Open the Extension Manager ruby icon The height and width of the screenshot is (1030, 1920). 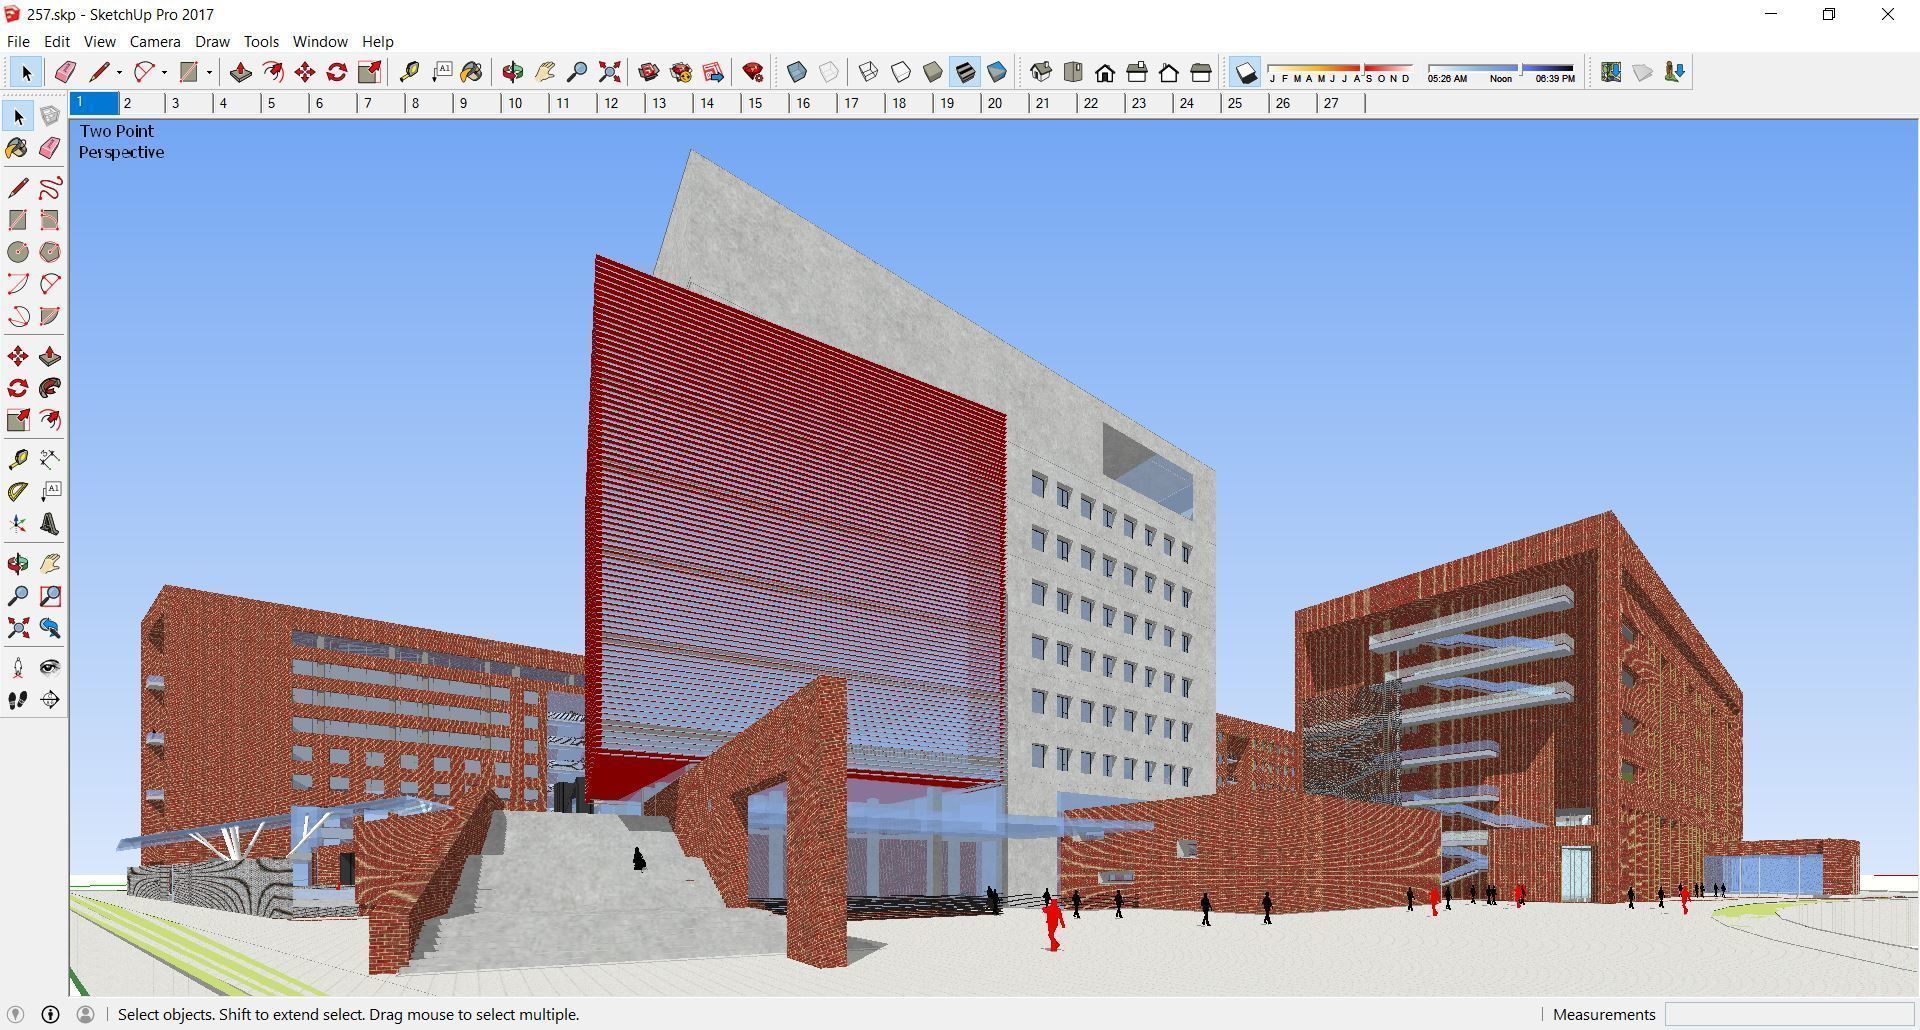tap(753, 72)
